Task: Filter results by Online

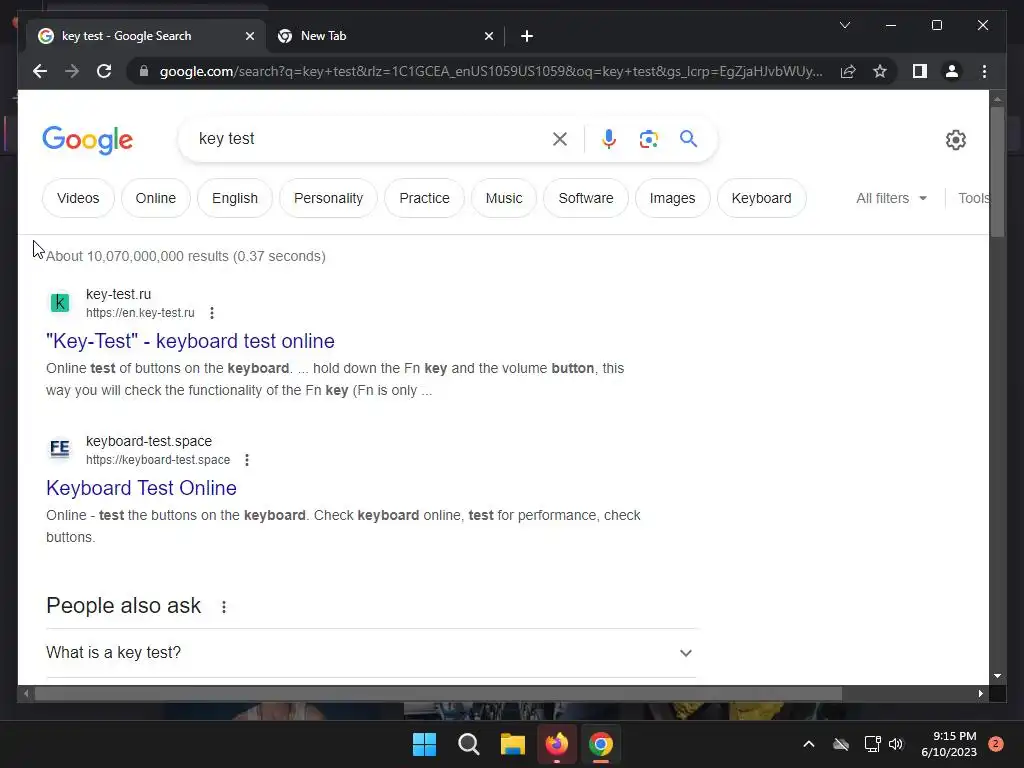Action: [155, 198]
